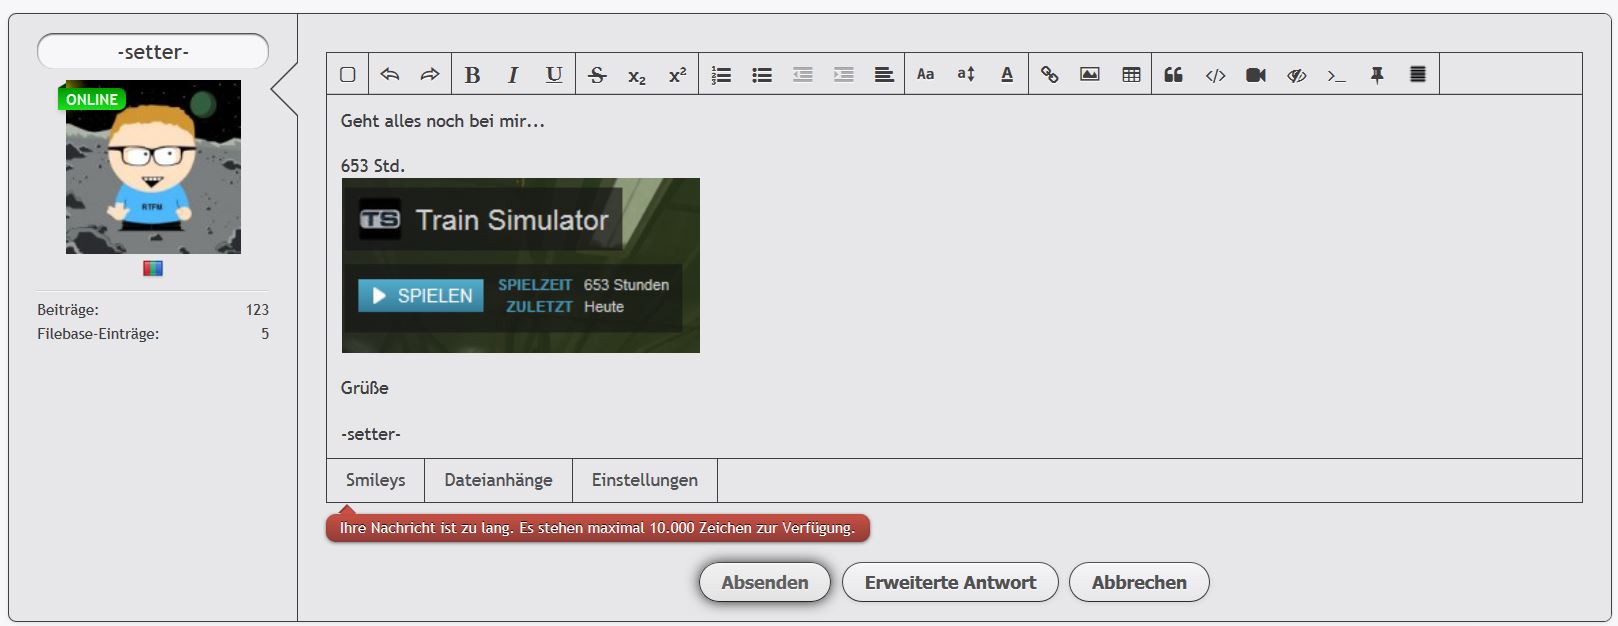Click the -setter- avatar image
1618x626 pixels.
pos(153,167)
